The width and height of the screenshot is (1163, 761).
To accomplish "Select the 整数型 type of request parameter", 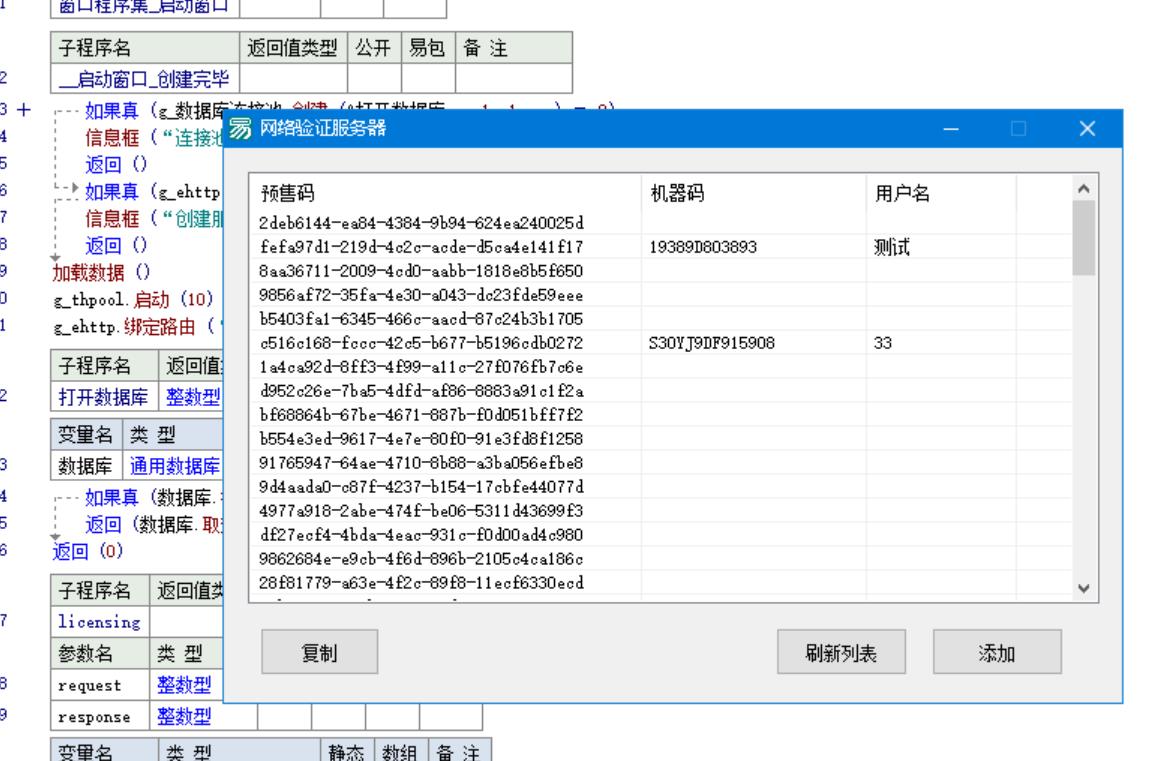I will pos(184,684).
